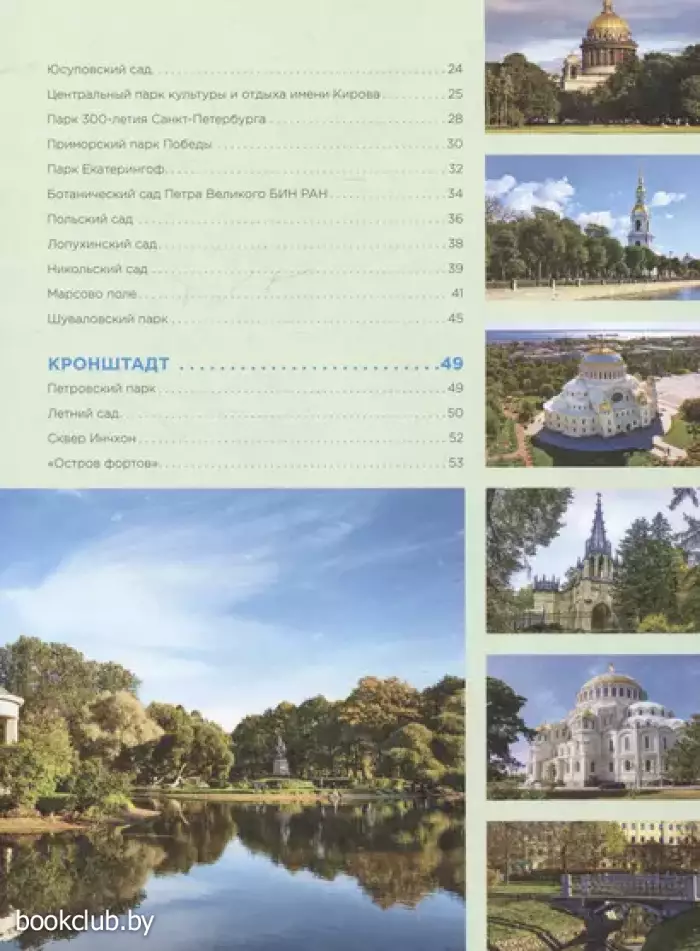Click the 'Польский сад' entry

[x=90, y=219]
